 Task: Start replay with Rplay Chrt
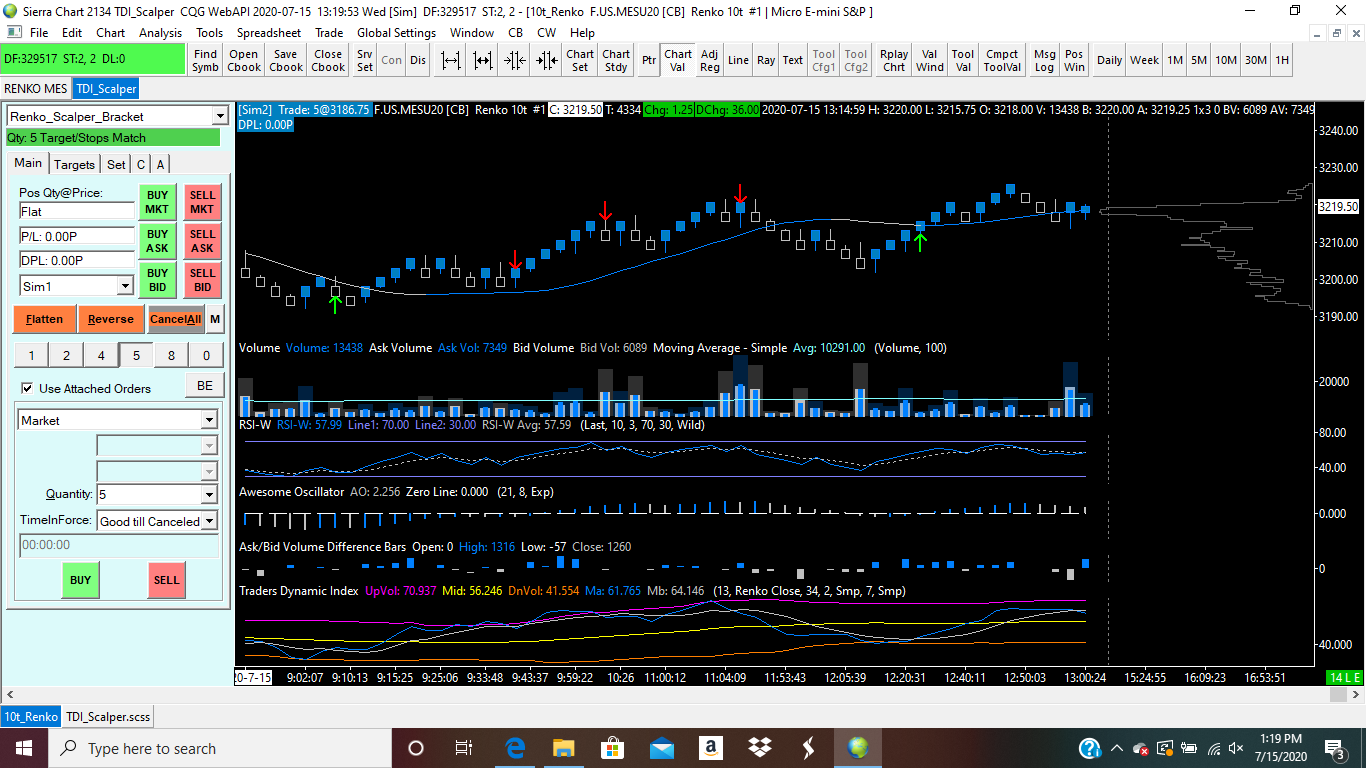tap(894, 60)
